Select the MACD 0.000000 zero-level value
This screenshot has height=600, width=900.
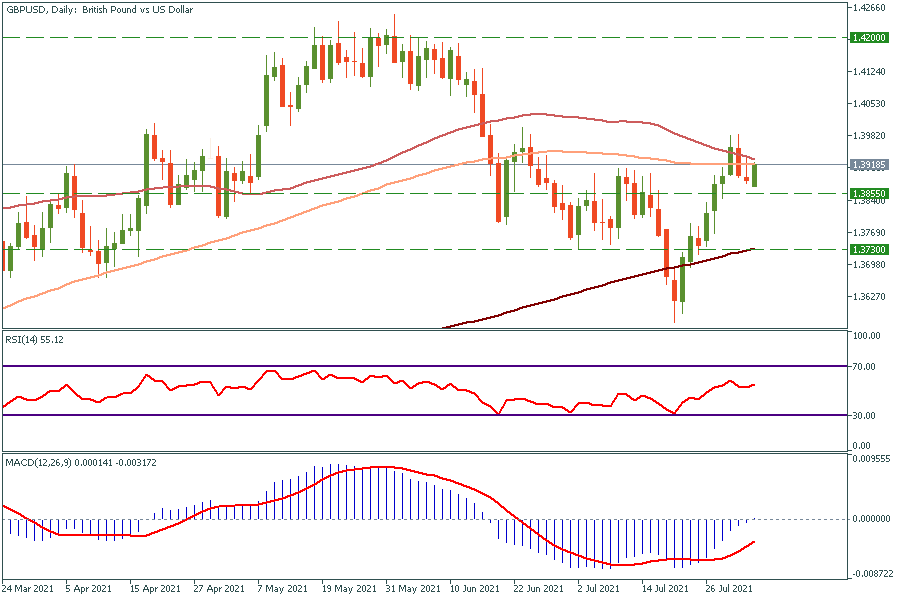pos(867,519)
